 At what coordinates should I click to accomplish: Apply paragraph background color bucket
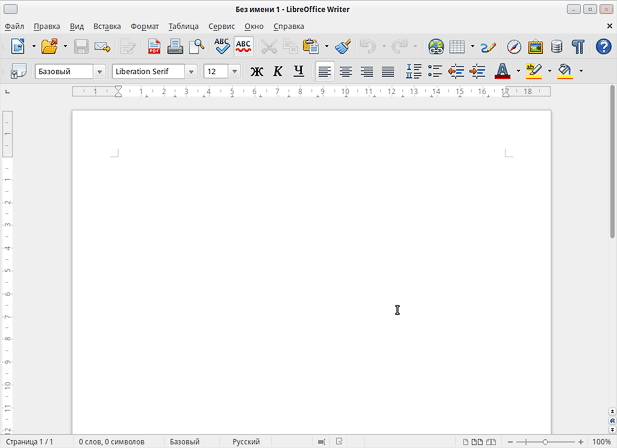[565, 71]
